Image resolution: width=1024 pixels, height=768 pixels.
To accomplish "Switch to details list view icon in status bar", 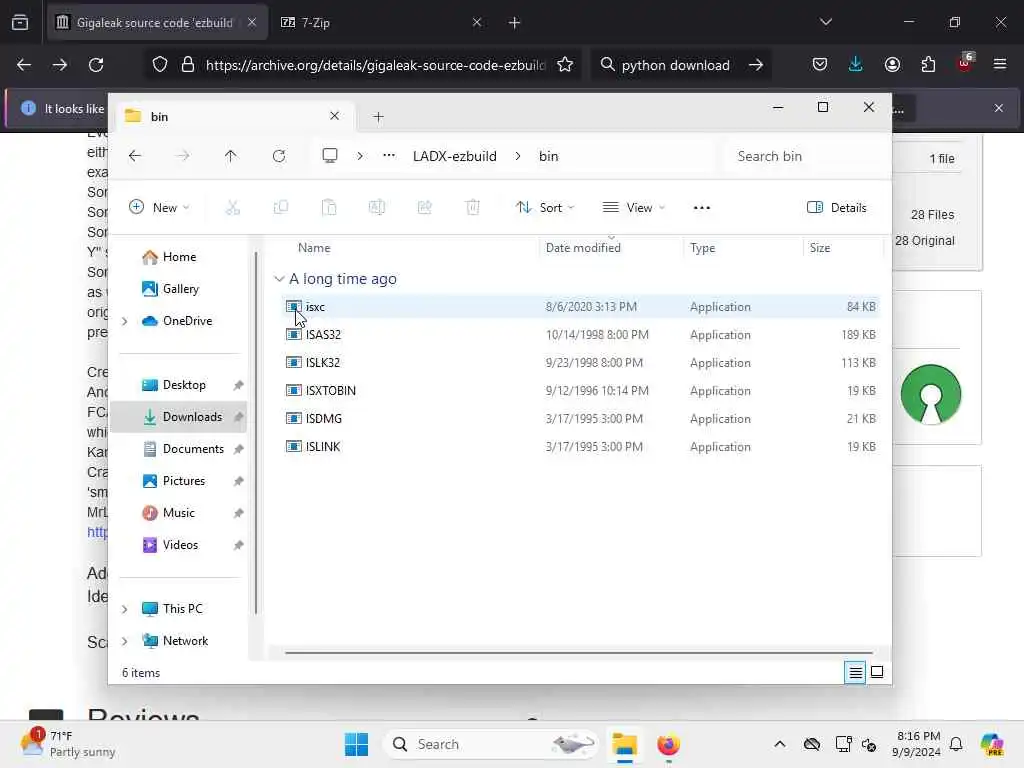I will [x=855, y=672].
